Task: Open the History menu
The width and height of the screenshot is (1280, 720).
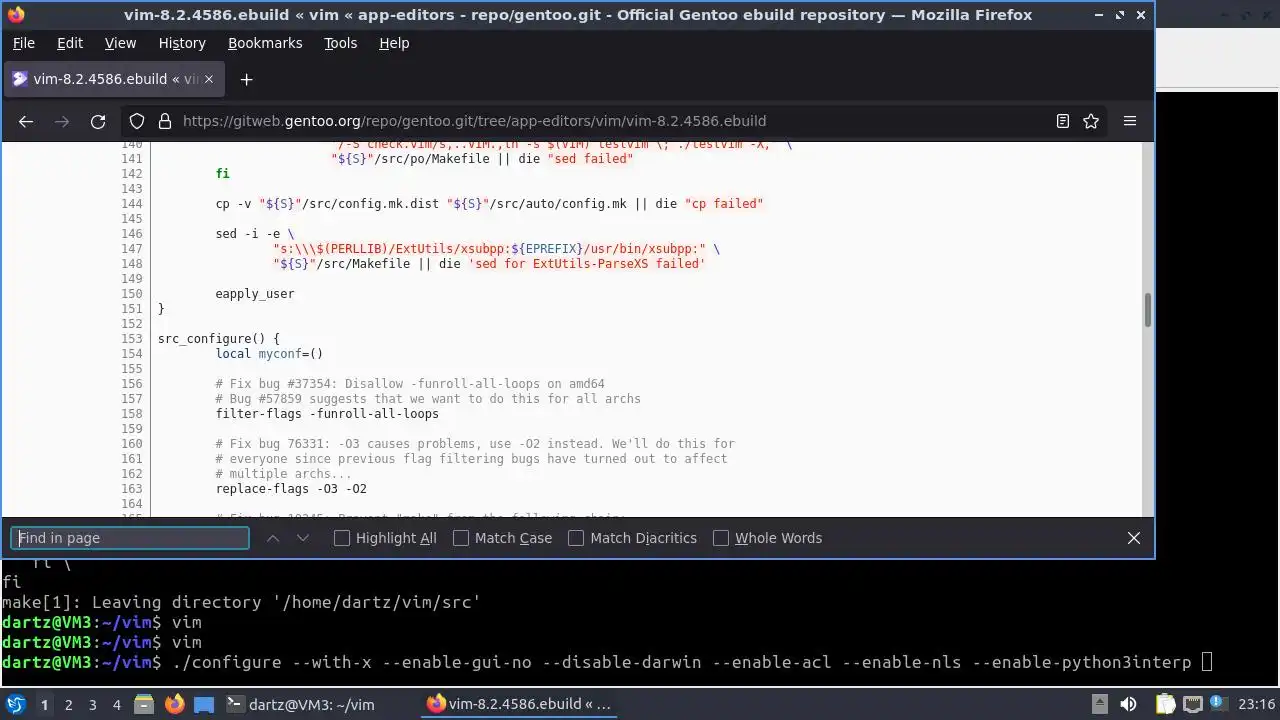Action: (182, 43)
